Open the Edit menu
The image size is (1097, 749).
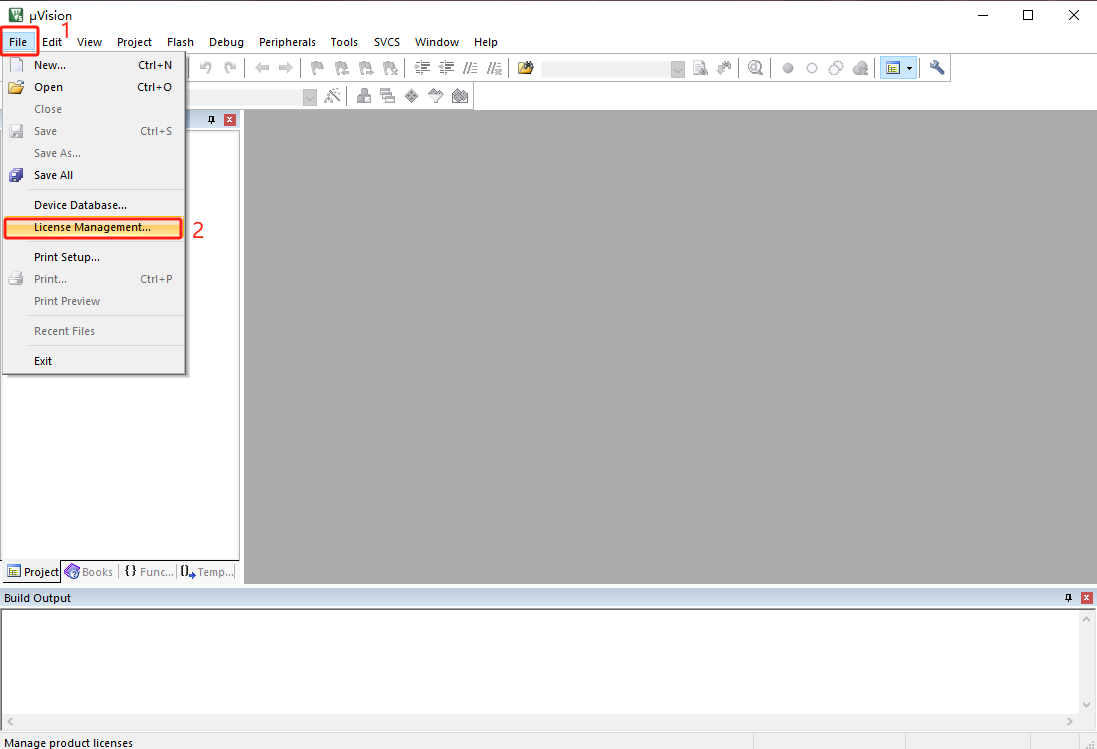(x=52, y=42)
